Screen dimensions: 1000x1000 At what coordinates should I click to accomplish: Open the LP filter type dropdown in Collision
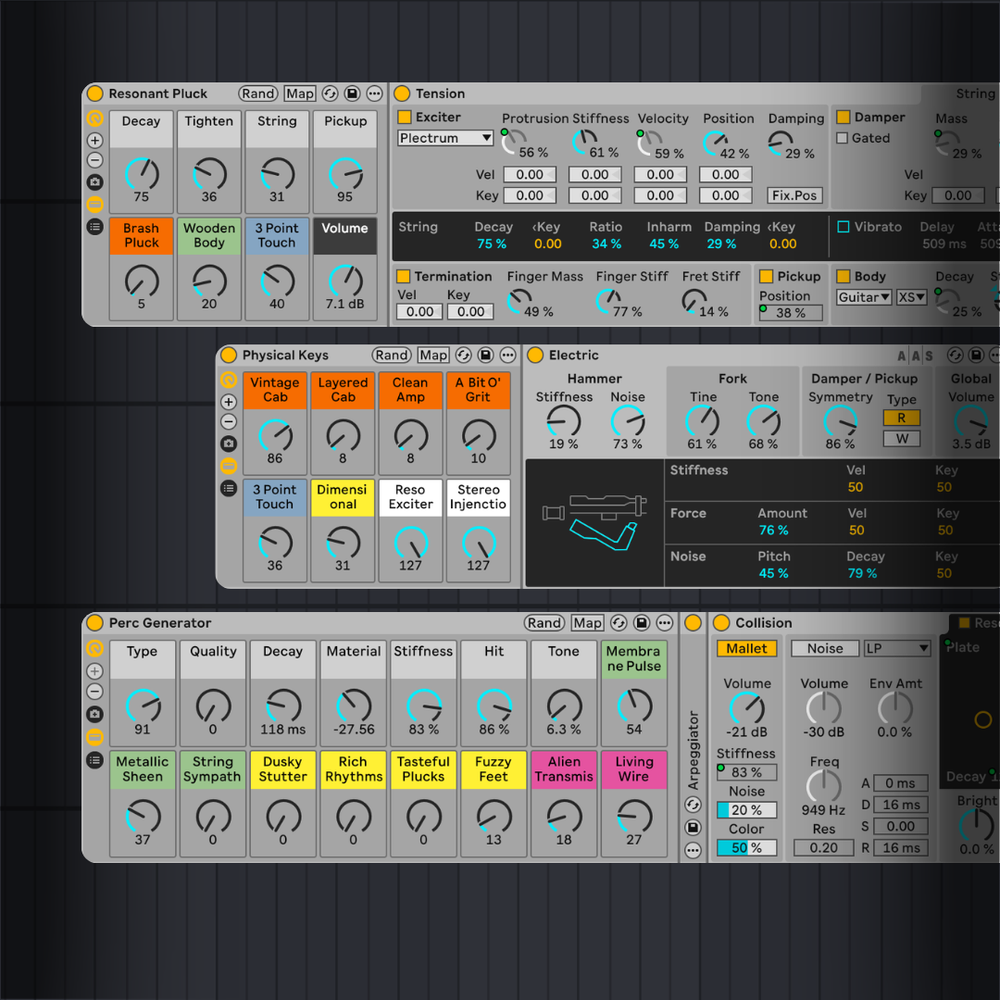coord(897,647)
